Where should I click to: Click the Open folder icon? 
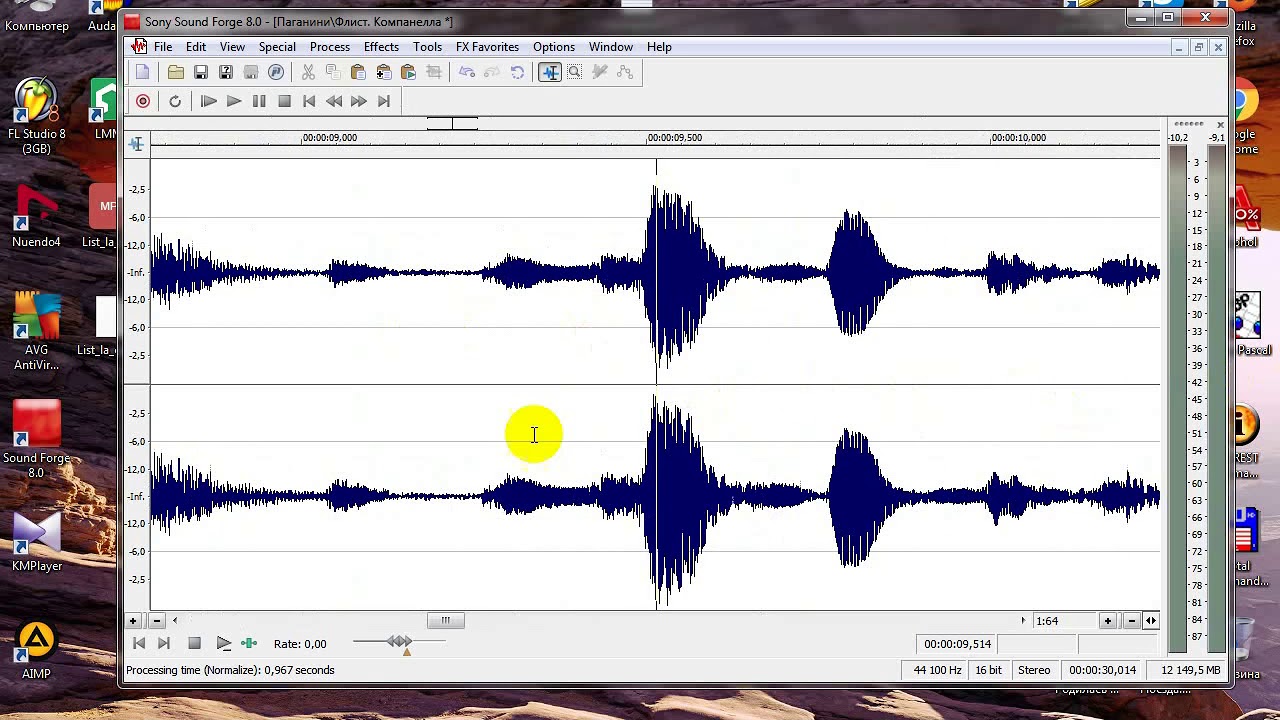click(176, 72)
